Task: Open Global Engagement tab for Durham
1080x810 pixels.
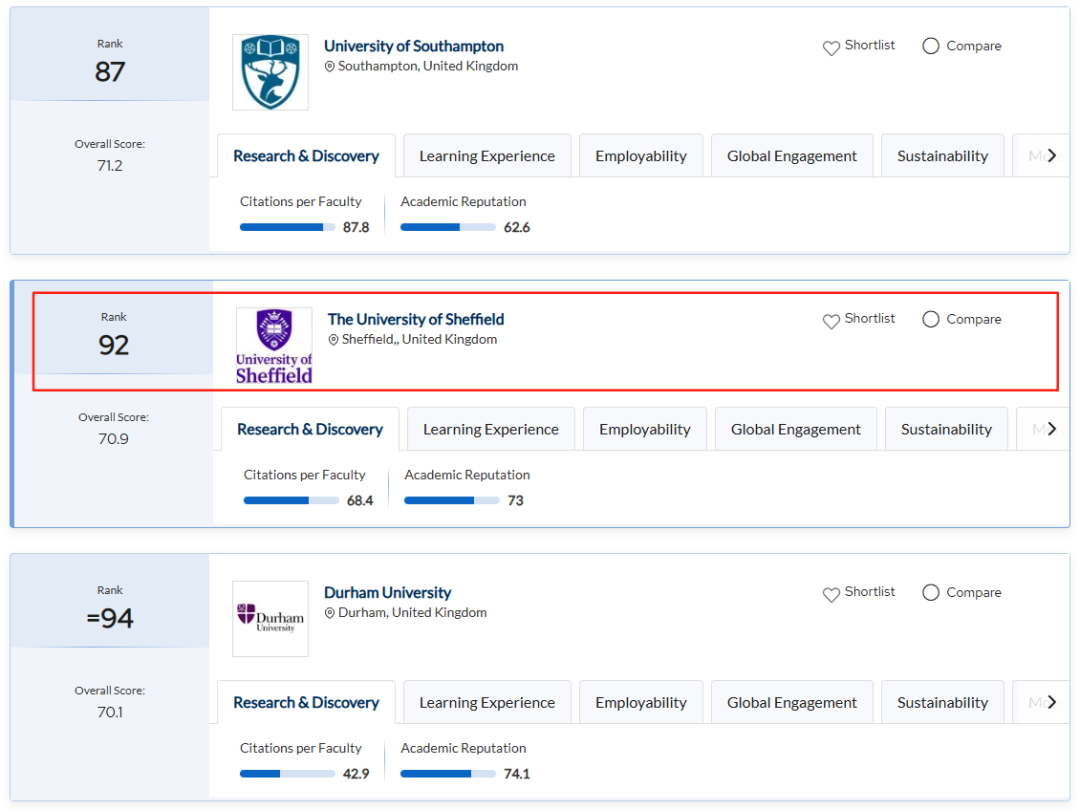Action: point(792,702)
